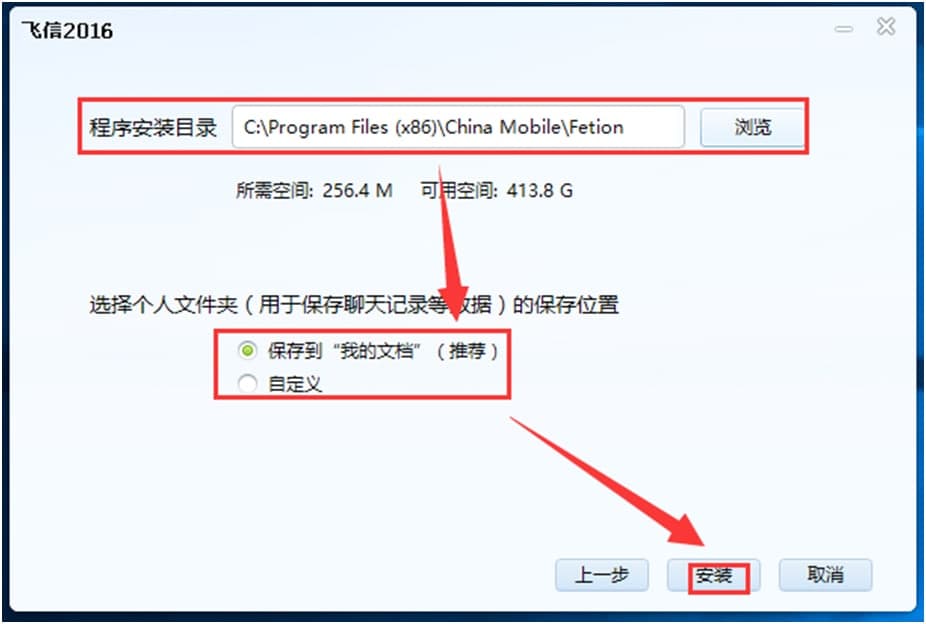Click the 保存到"我的文档" option label text
The image size is (926, 624).
344,351
